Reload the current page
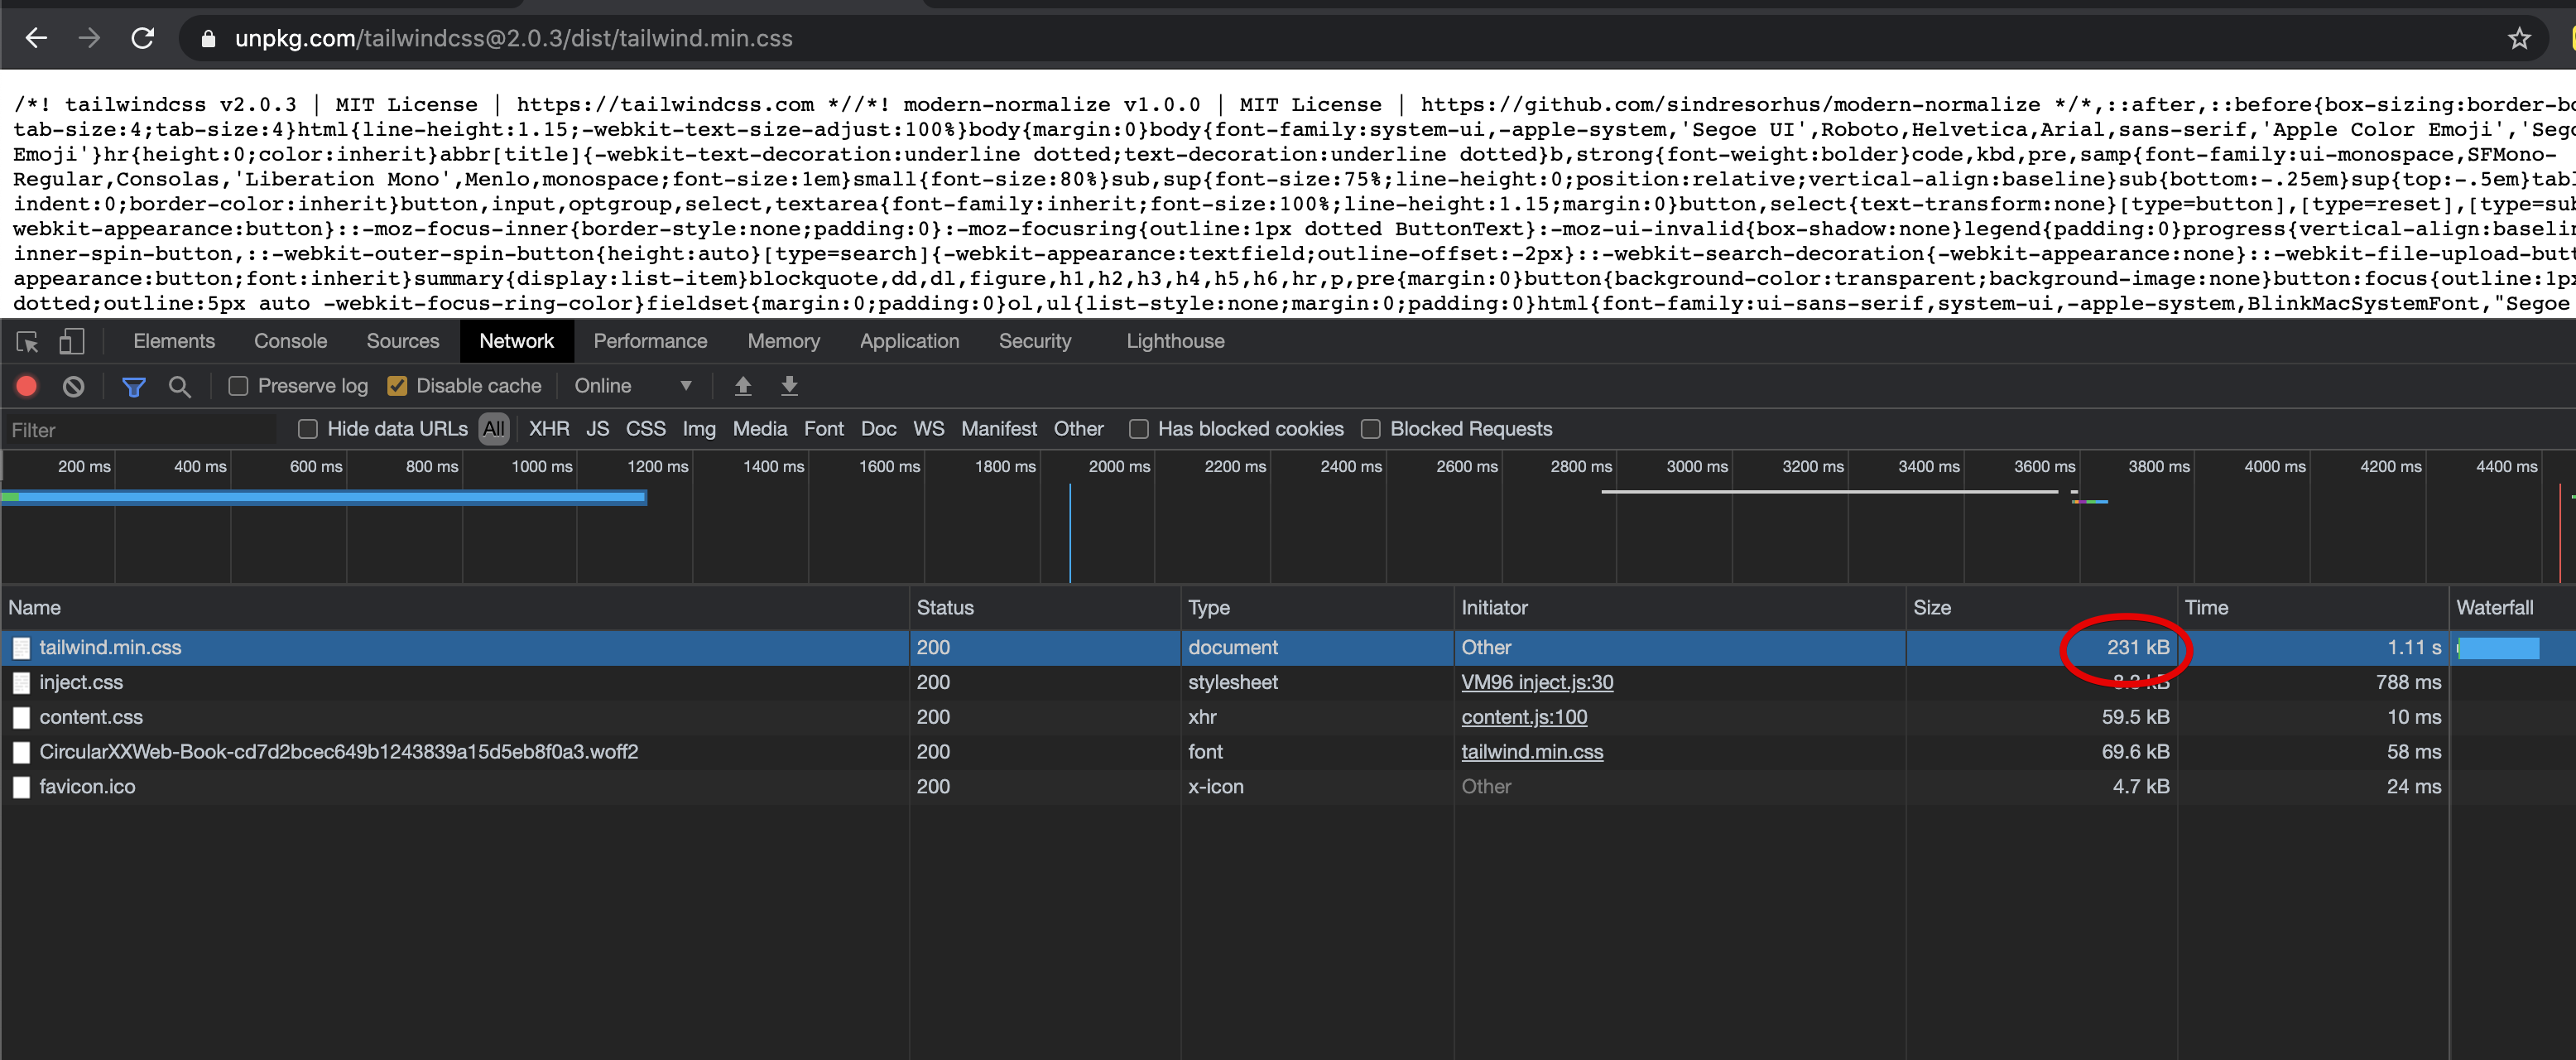The image size is (2576, 1060). click(143, 38)
